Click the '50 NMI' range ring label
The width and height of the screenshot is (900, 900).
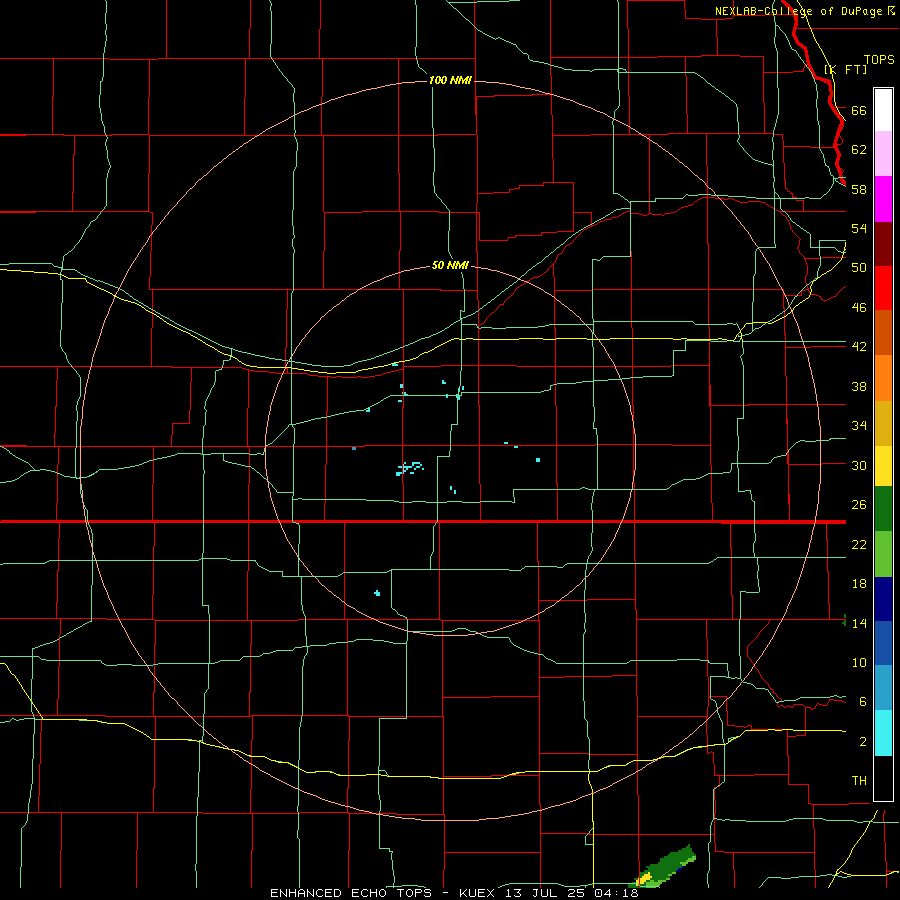450,265
